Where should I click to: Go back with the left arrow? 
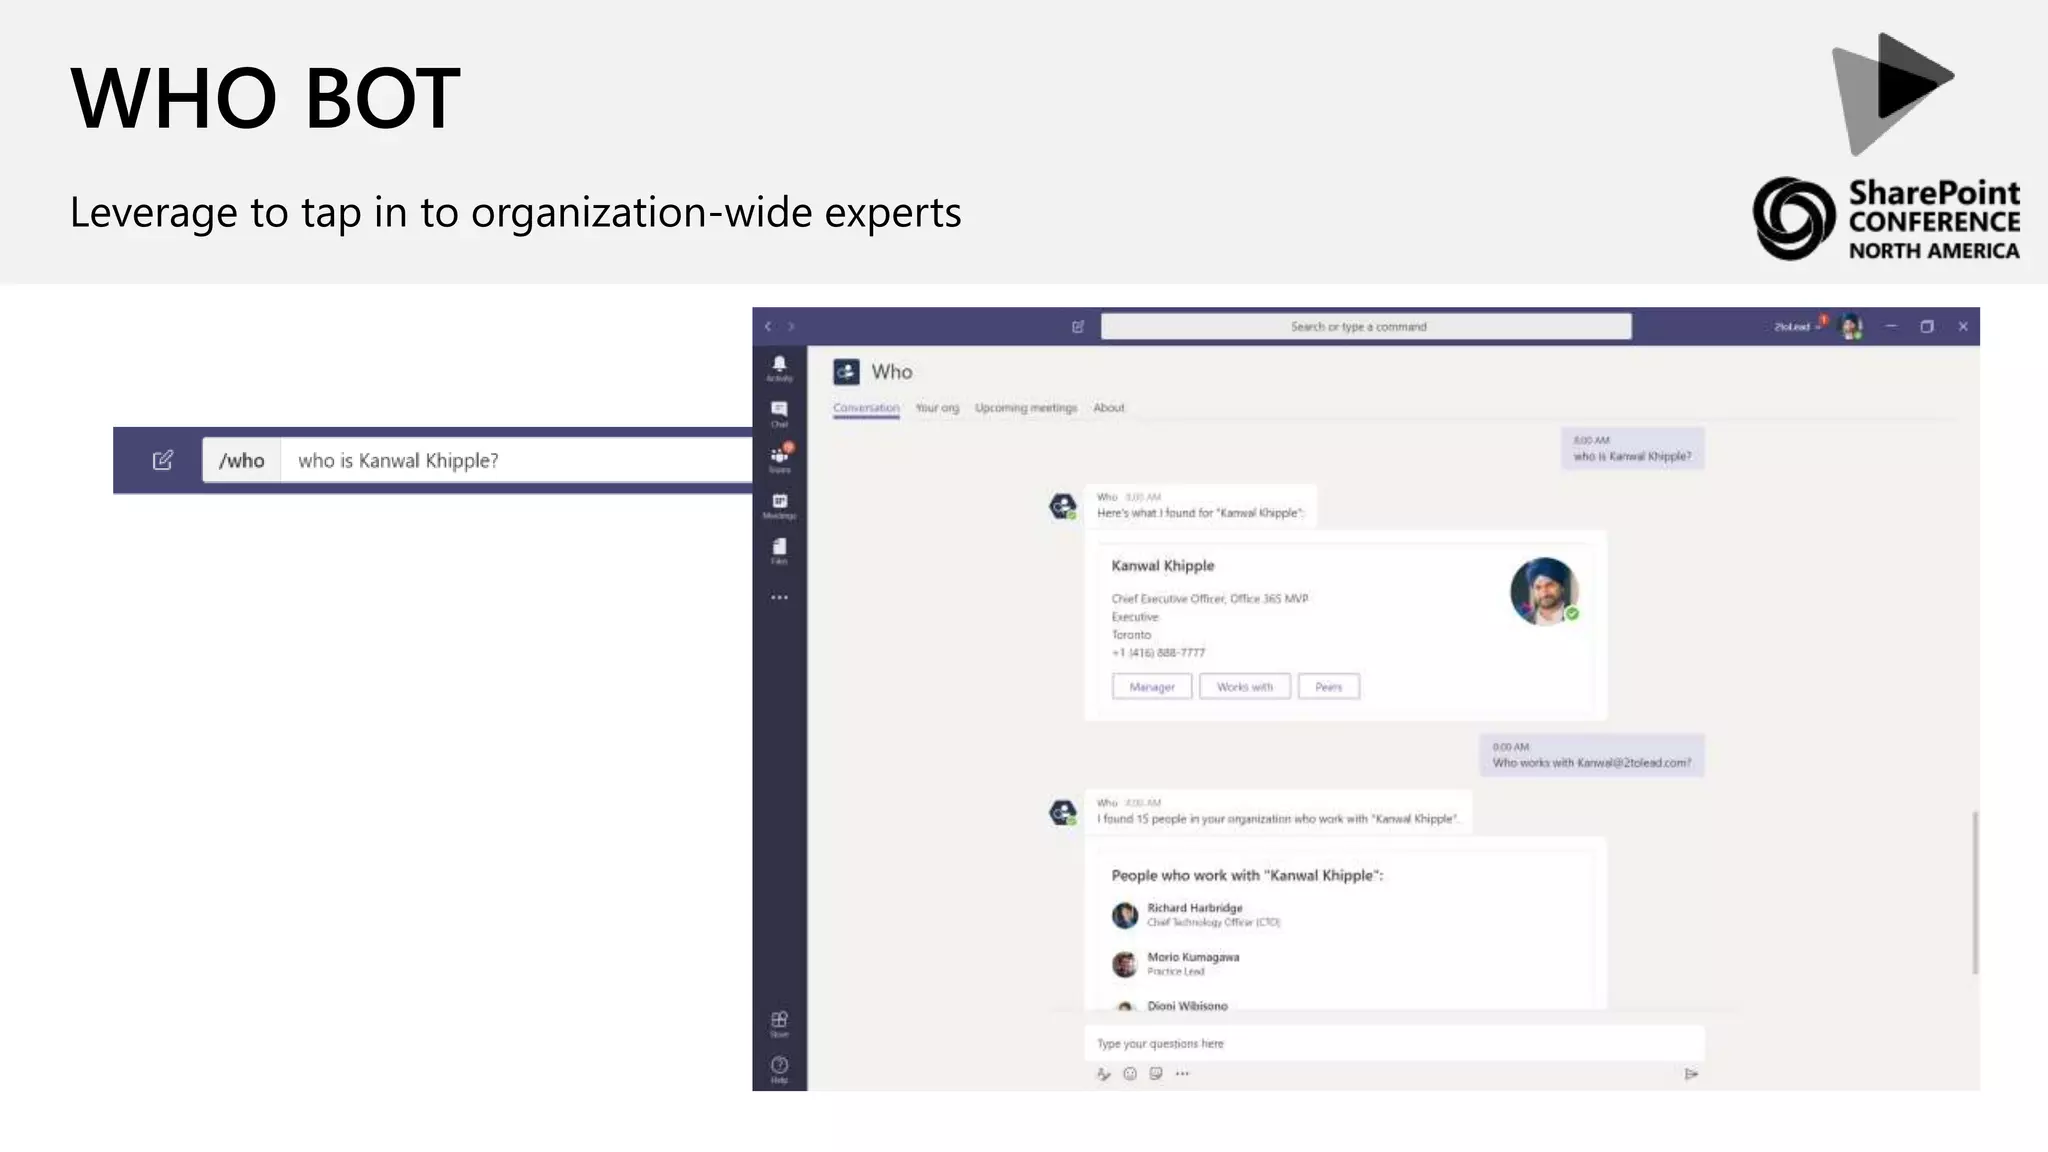(x=768, y=326)
